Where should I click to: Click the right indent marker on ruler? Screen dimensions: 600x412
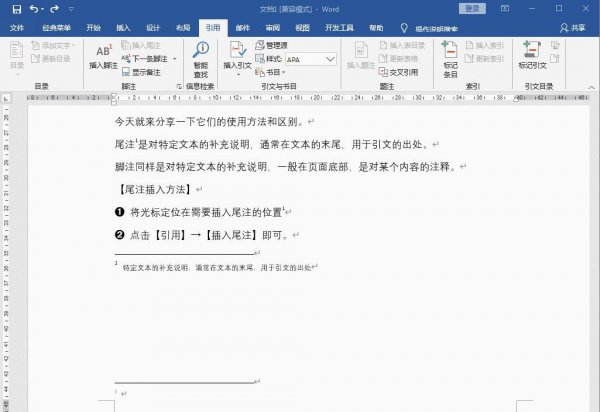click(x=516, y=99)
